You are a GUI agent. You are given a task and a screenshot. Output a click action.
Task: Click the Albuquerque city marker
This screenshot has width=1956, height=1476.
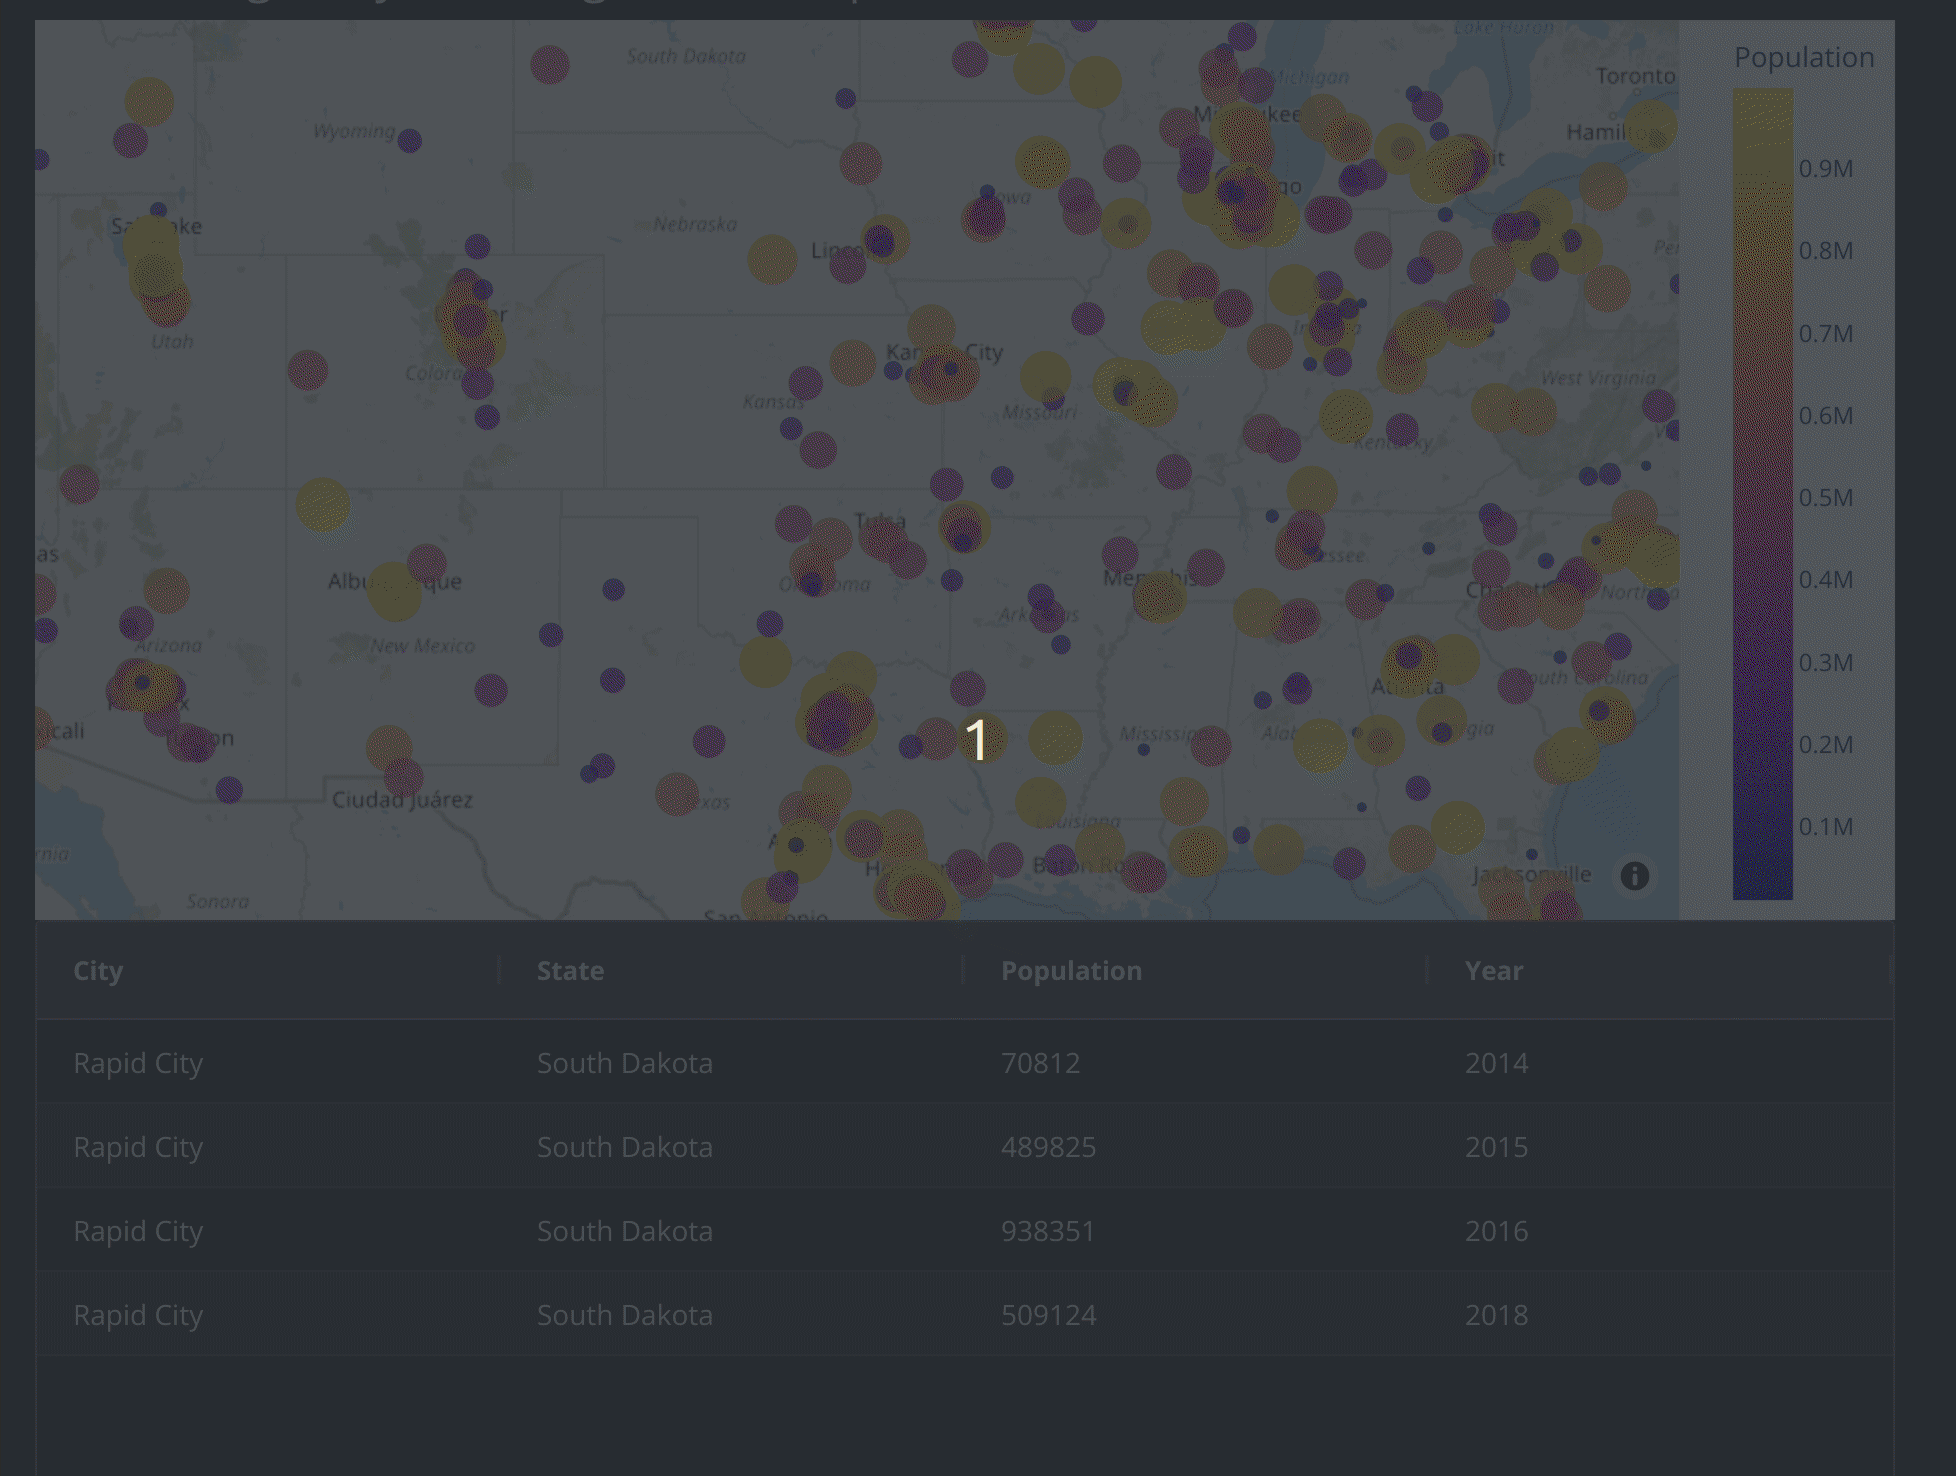394,591
